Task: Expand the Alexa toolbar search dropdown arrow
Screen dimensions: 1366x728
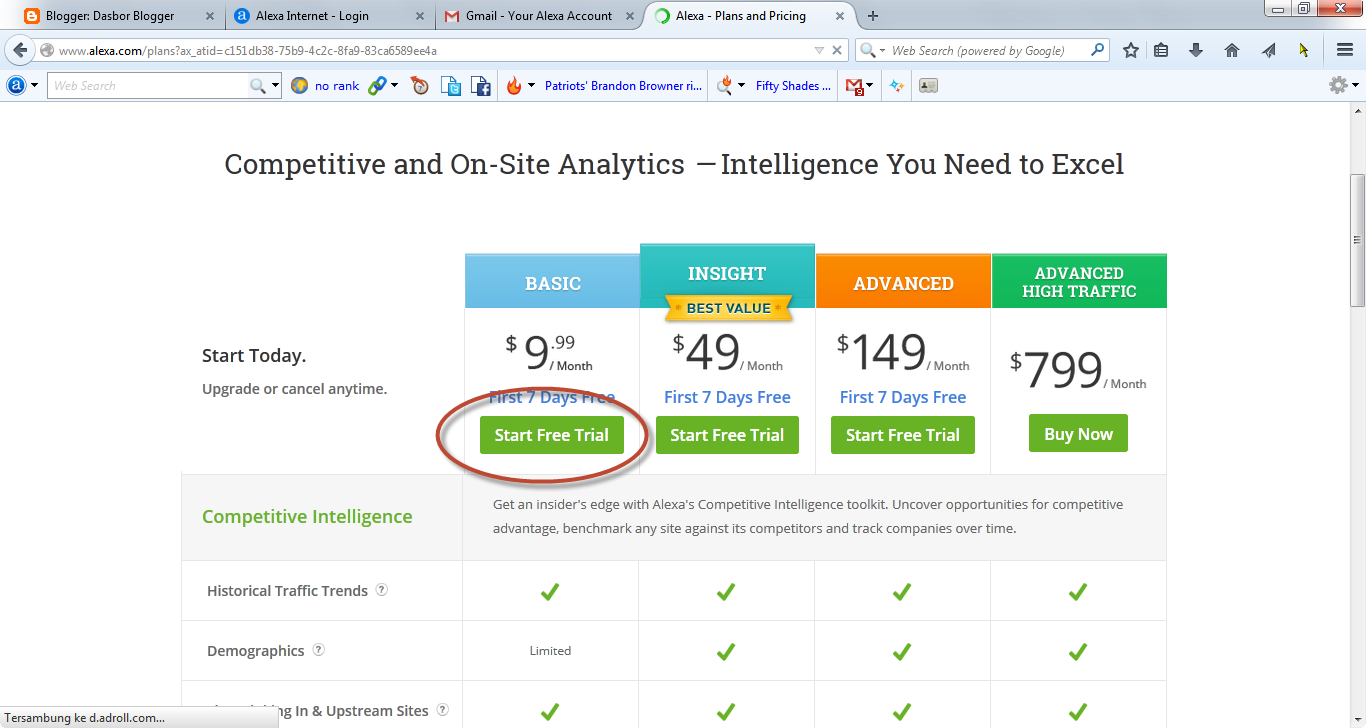Action: [x=276, y=86]
